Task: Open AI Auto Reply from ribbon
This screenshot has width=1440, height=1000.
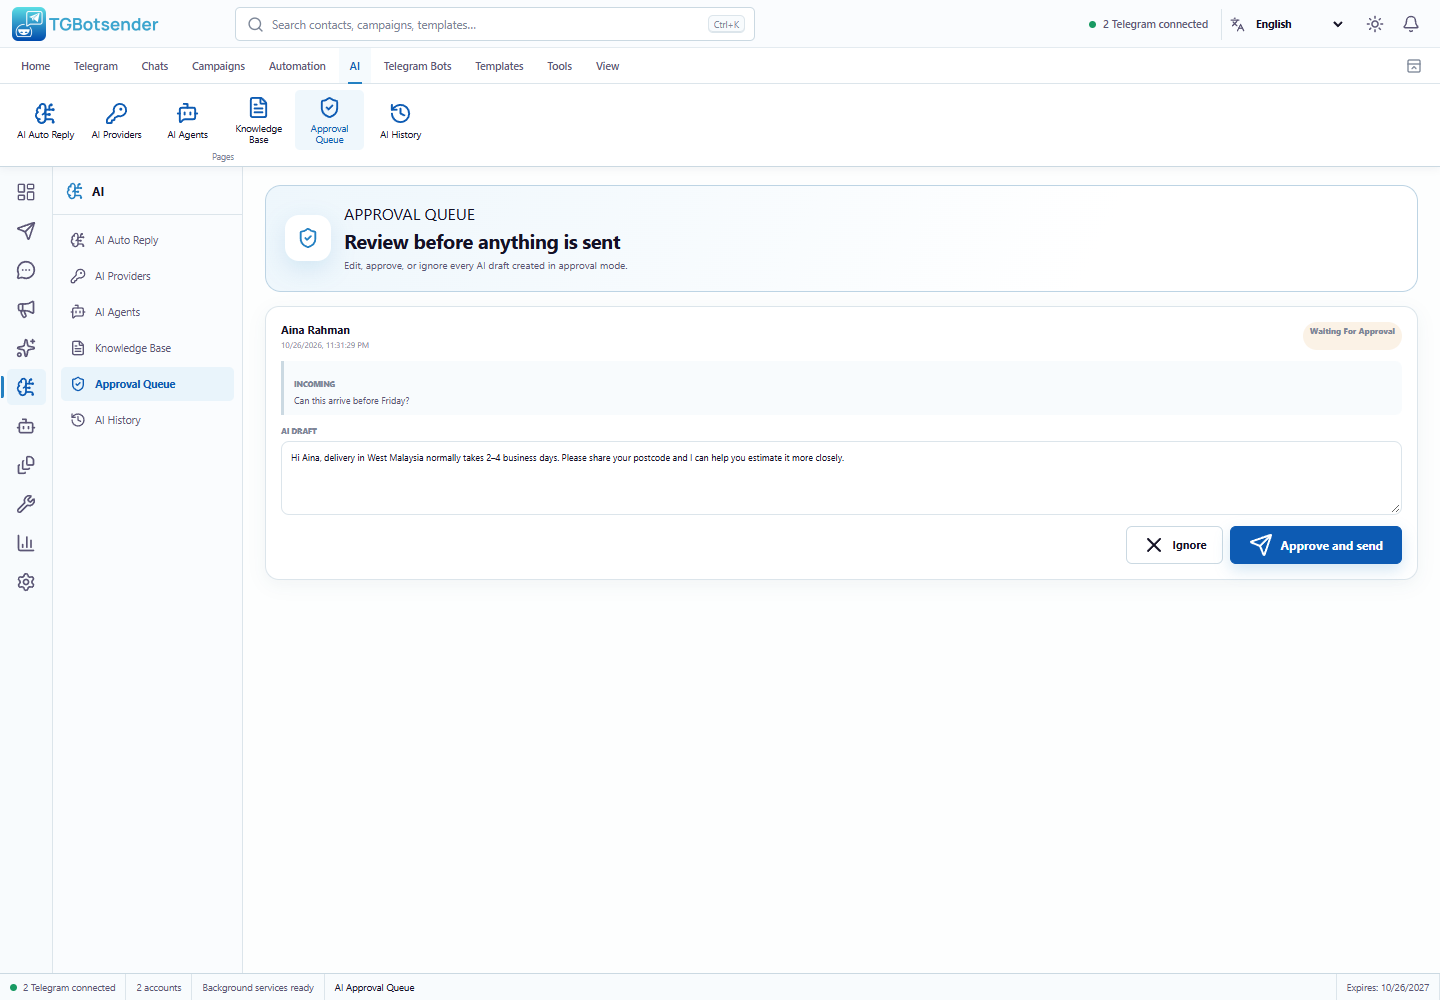Action: coord(46,120)
